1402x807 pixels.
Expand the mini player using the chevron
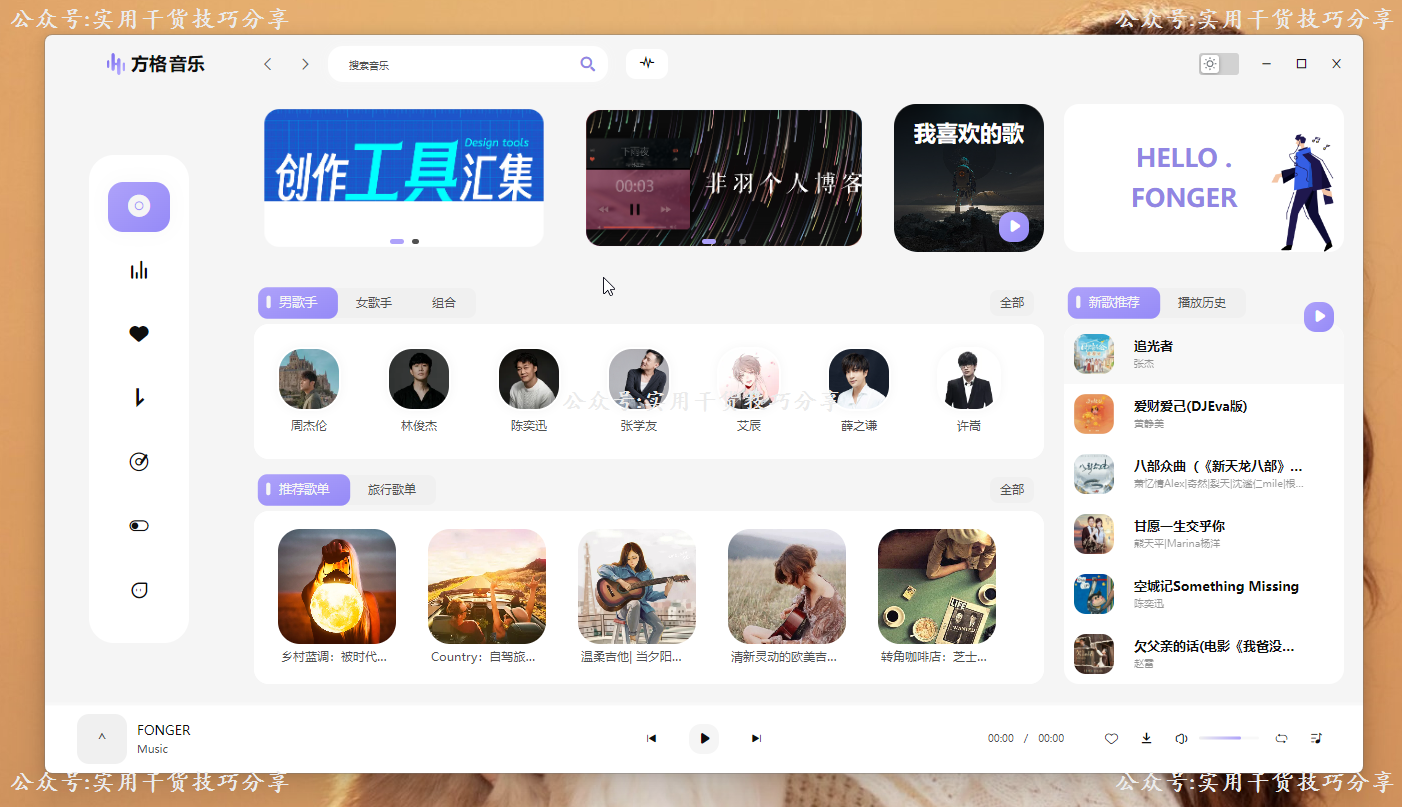(x=102, y=738)
